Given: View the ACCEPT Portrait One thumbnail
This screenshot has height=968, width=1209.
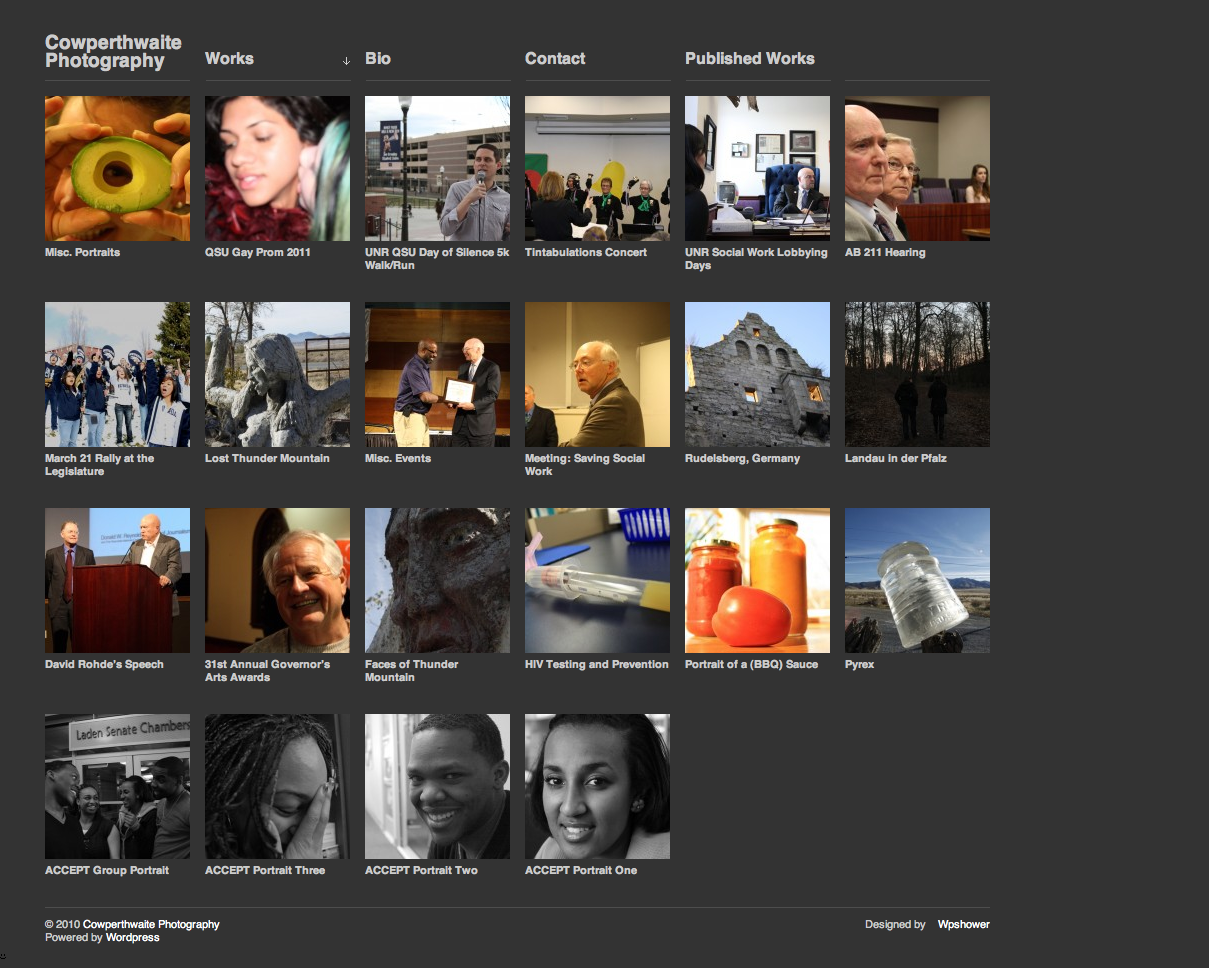Looking at the screenshot, I should 597,786.
